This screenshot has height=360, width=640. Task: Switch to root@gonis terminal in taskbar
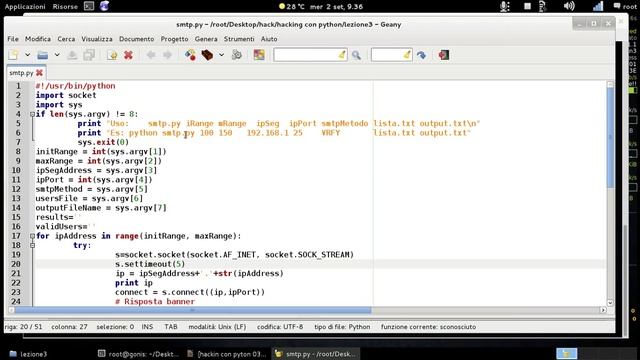click(138, 354)
